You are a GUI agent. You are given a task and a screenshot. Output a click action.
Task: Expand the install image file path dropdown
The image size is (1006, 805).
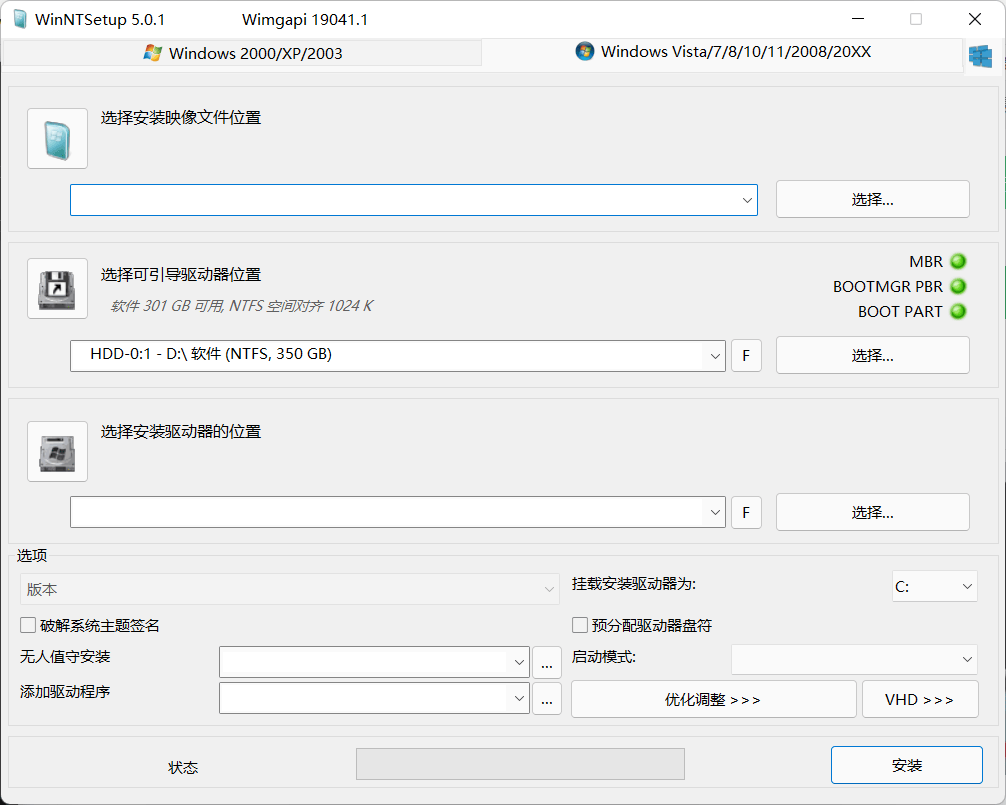(x=747, y=200)
